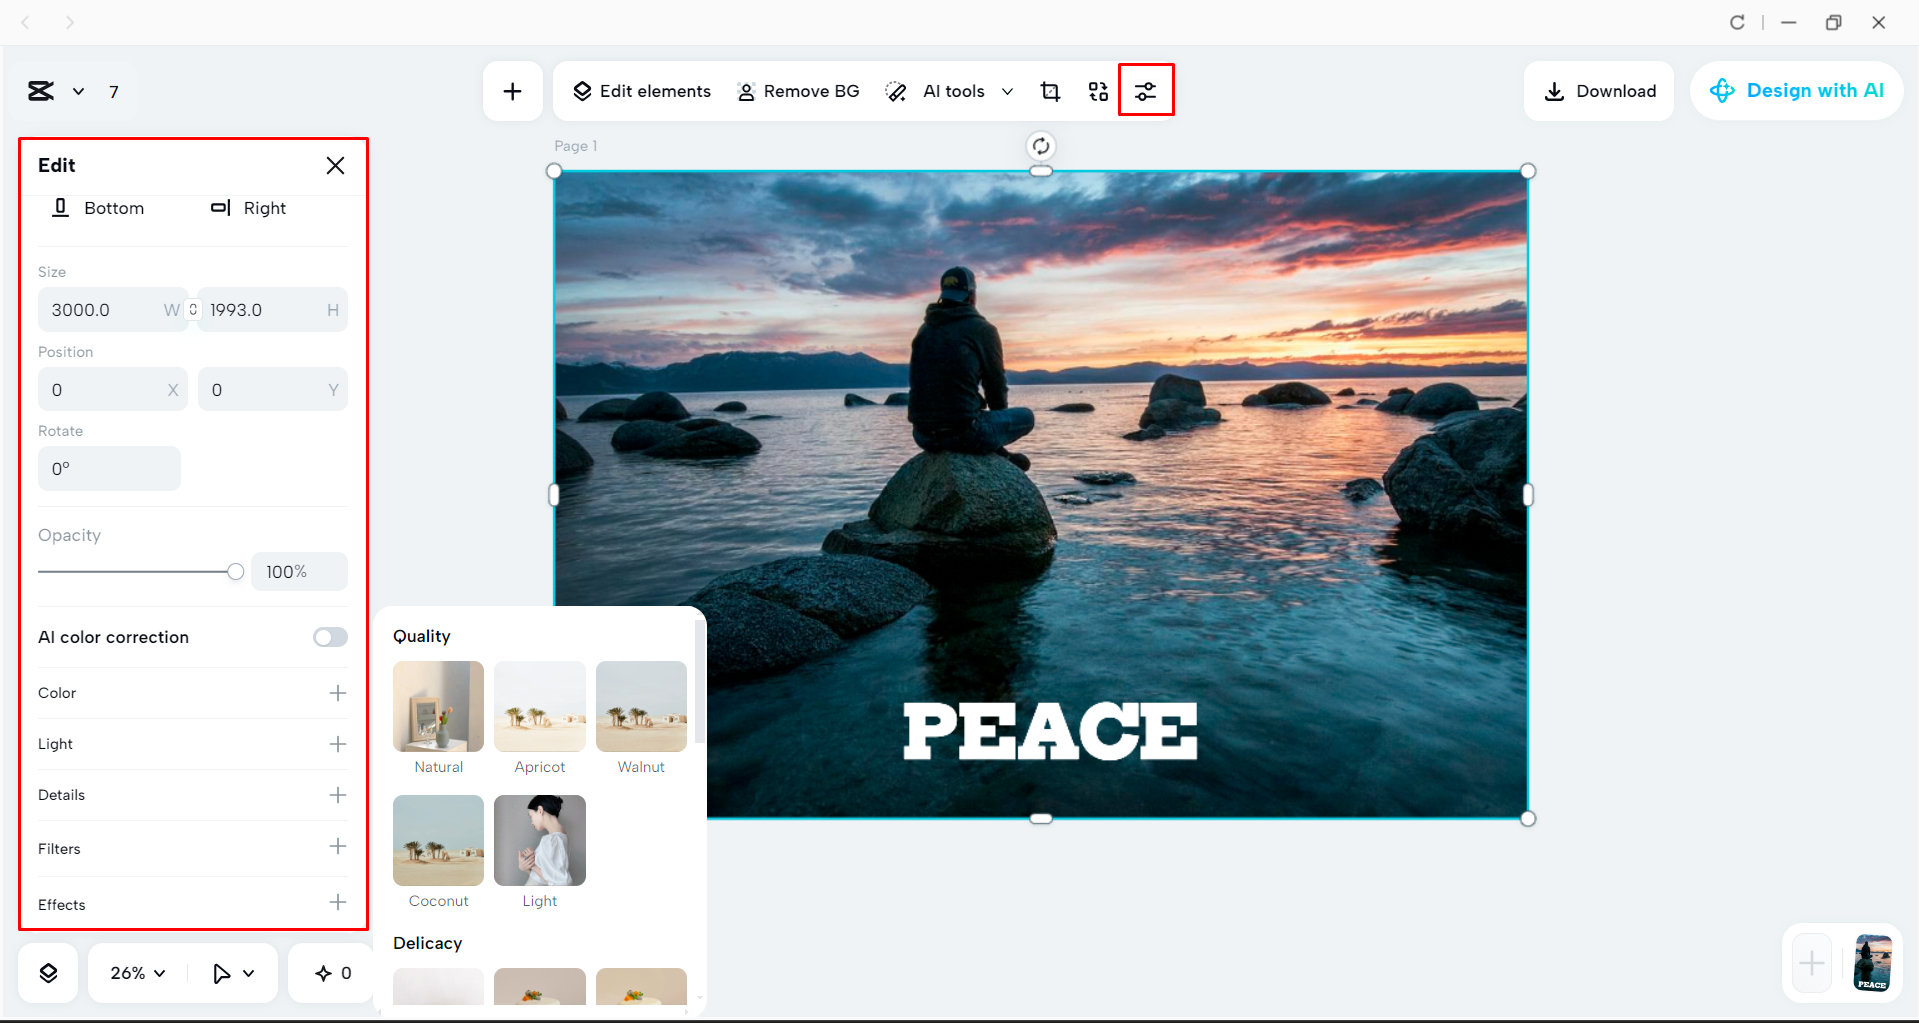Open the app logo dropdown menu
The image size is (1919, 1023).
click(58, 90)
